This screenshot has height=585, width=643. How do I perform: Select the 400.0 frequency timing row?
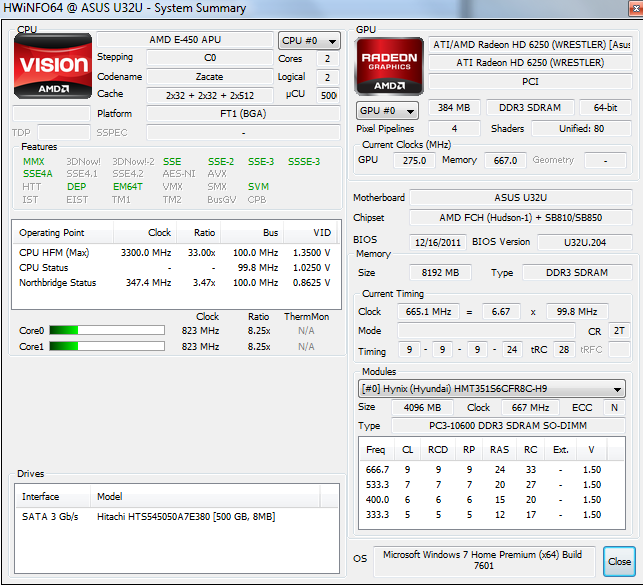point(492,500)
